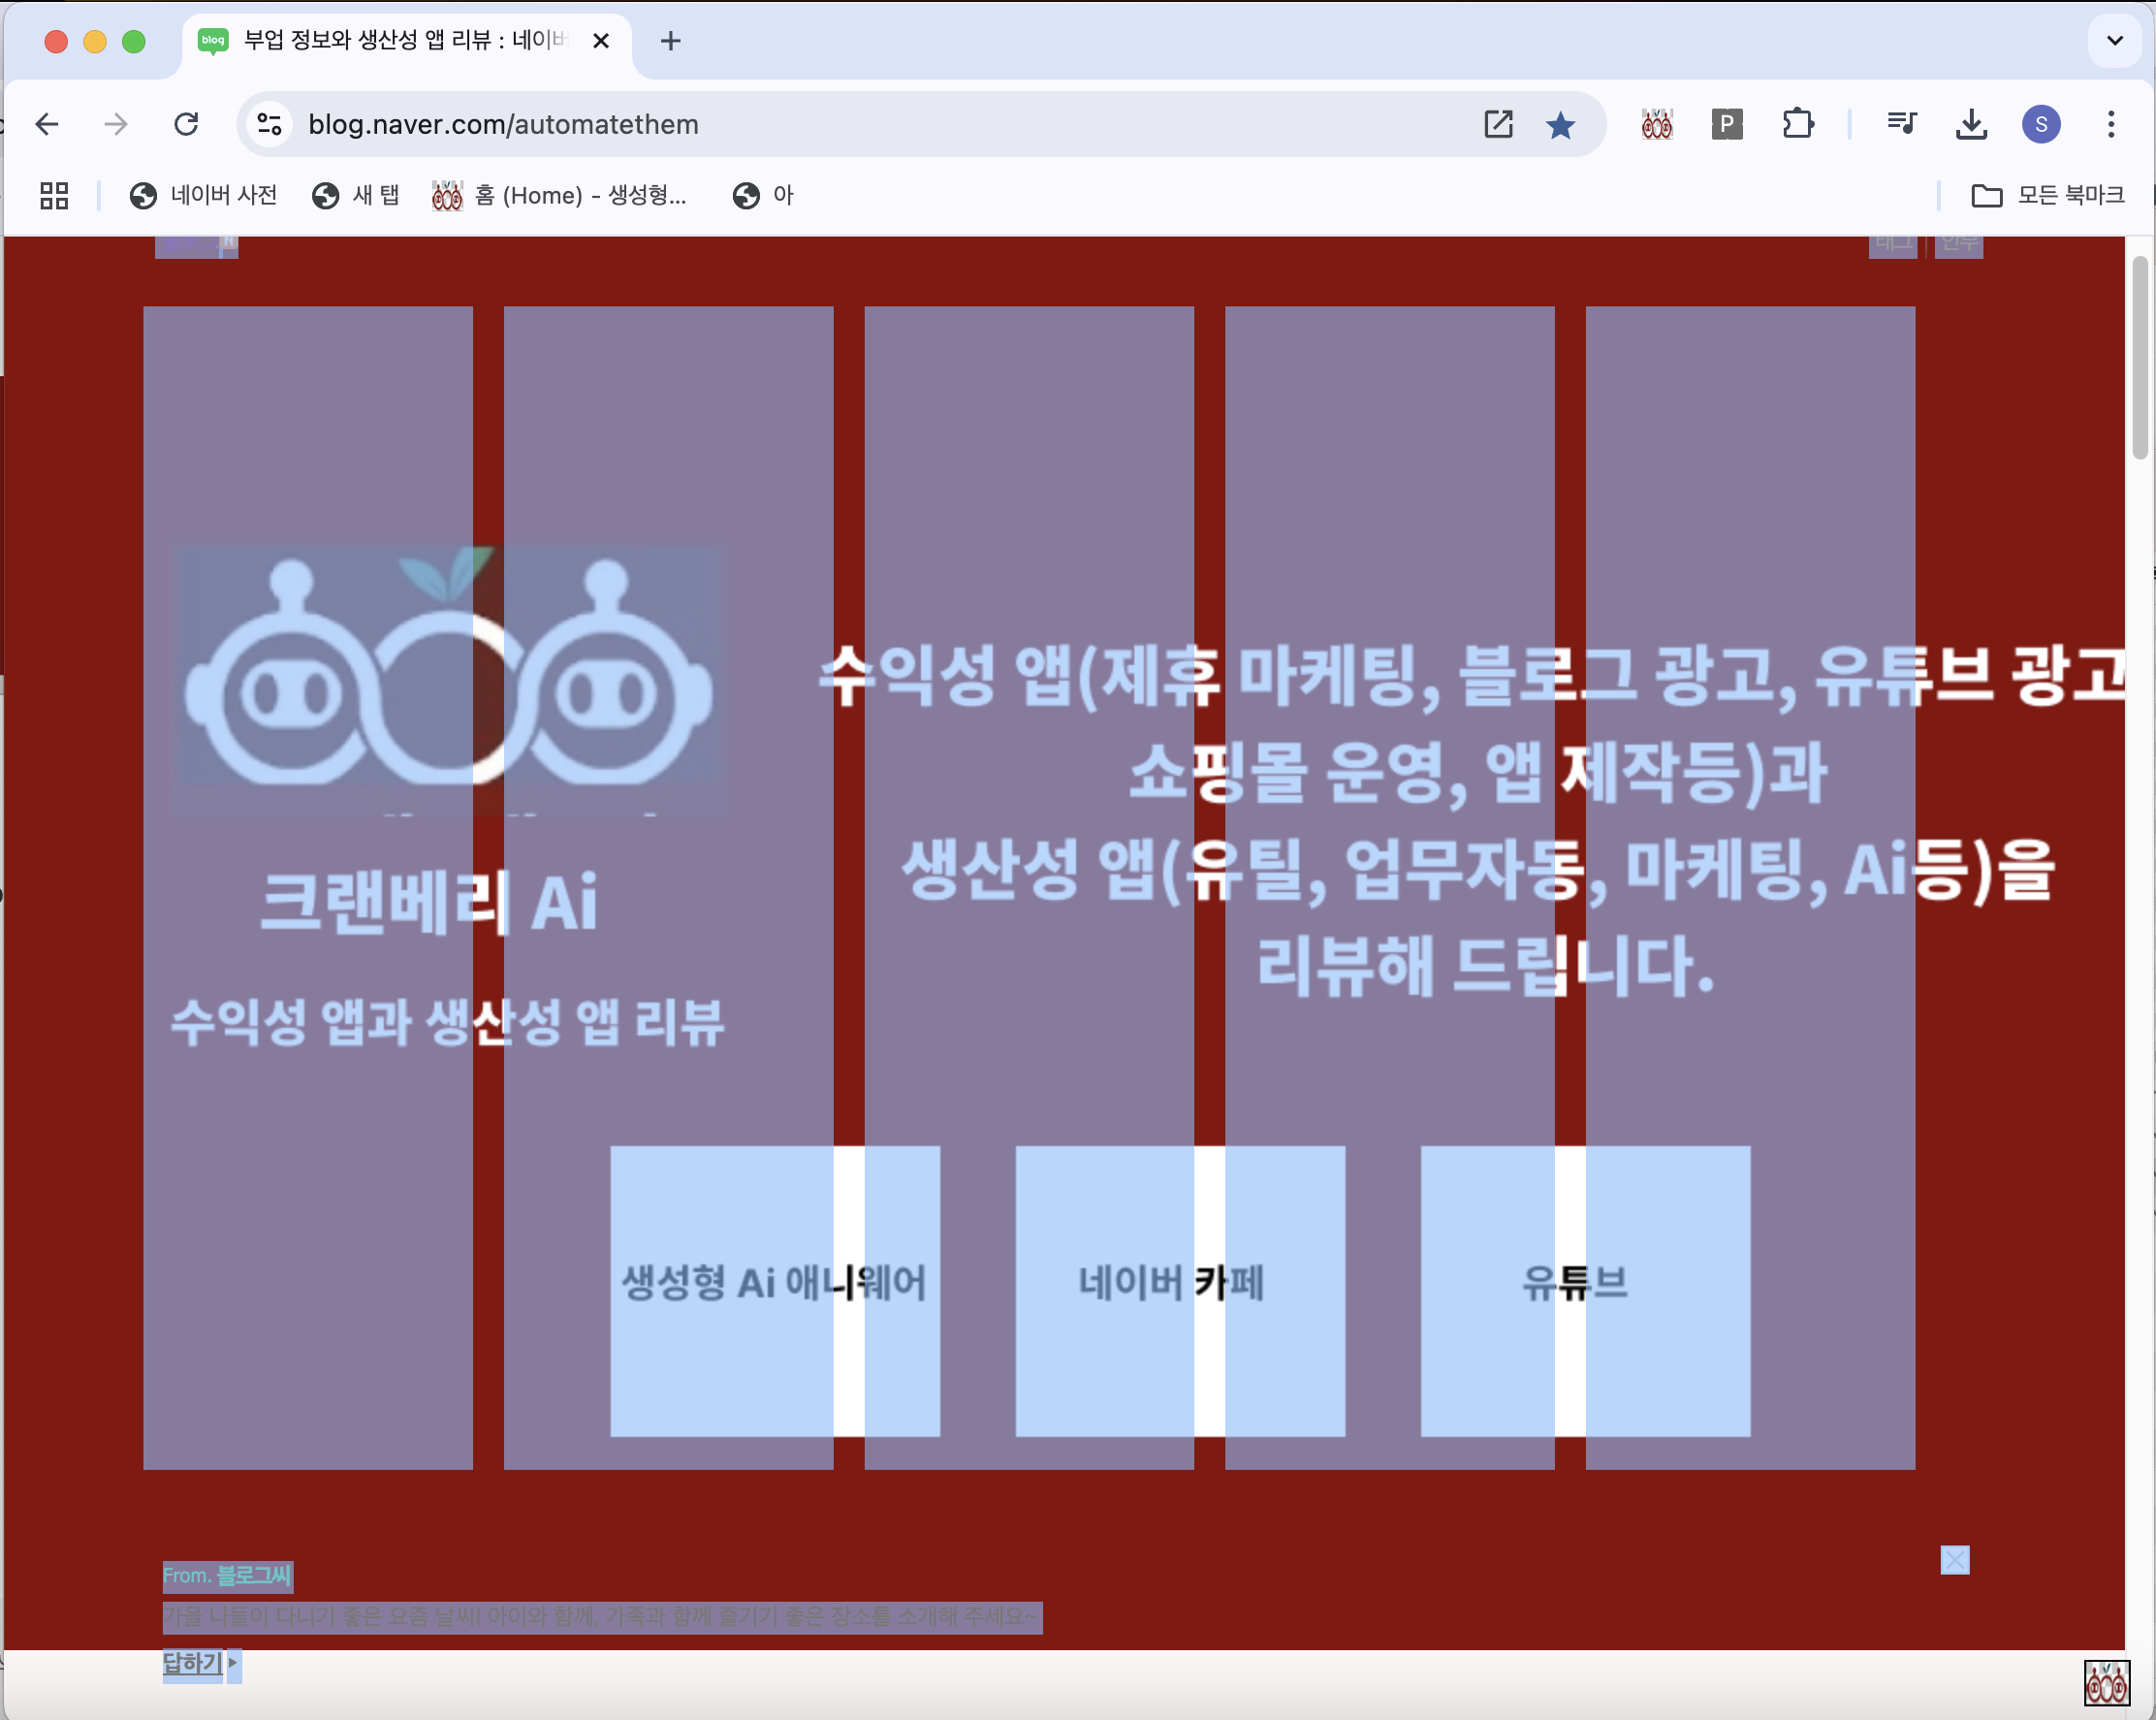Open the apps grid in bookmarks bar

54,195
